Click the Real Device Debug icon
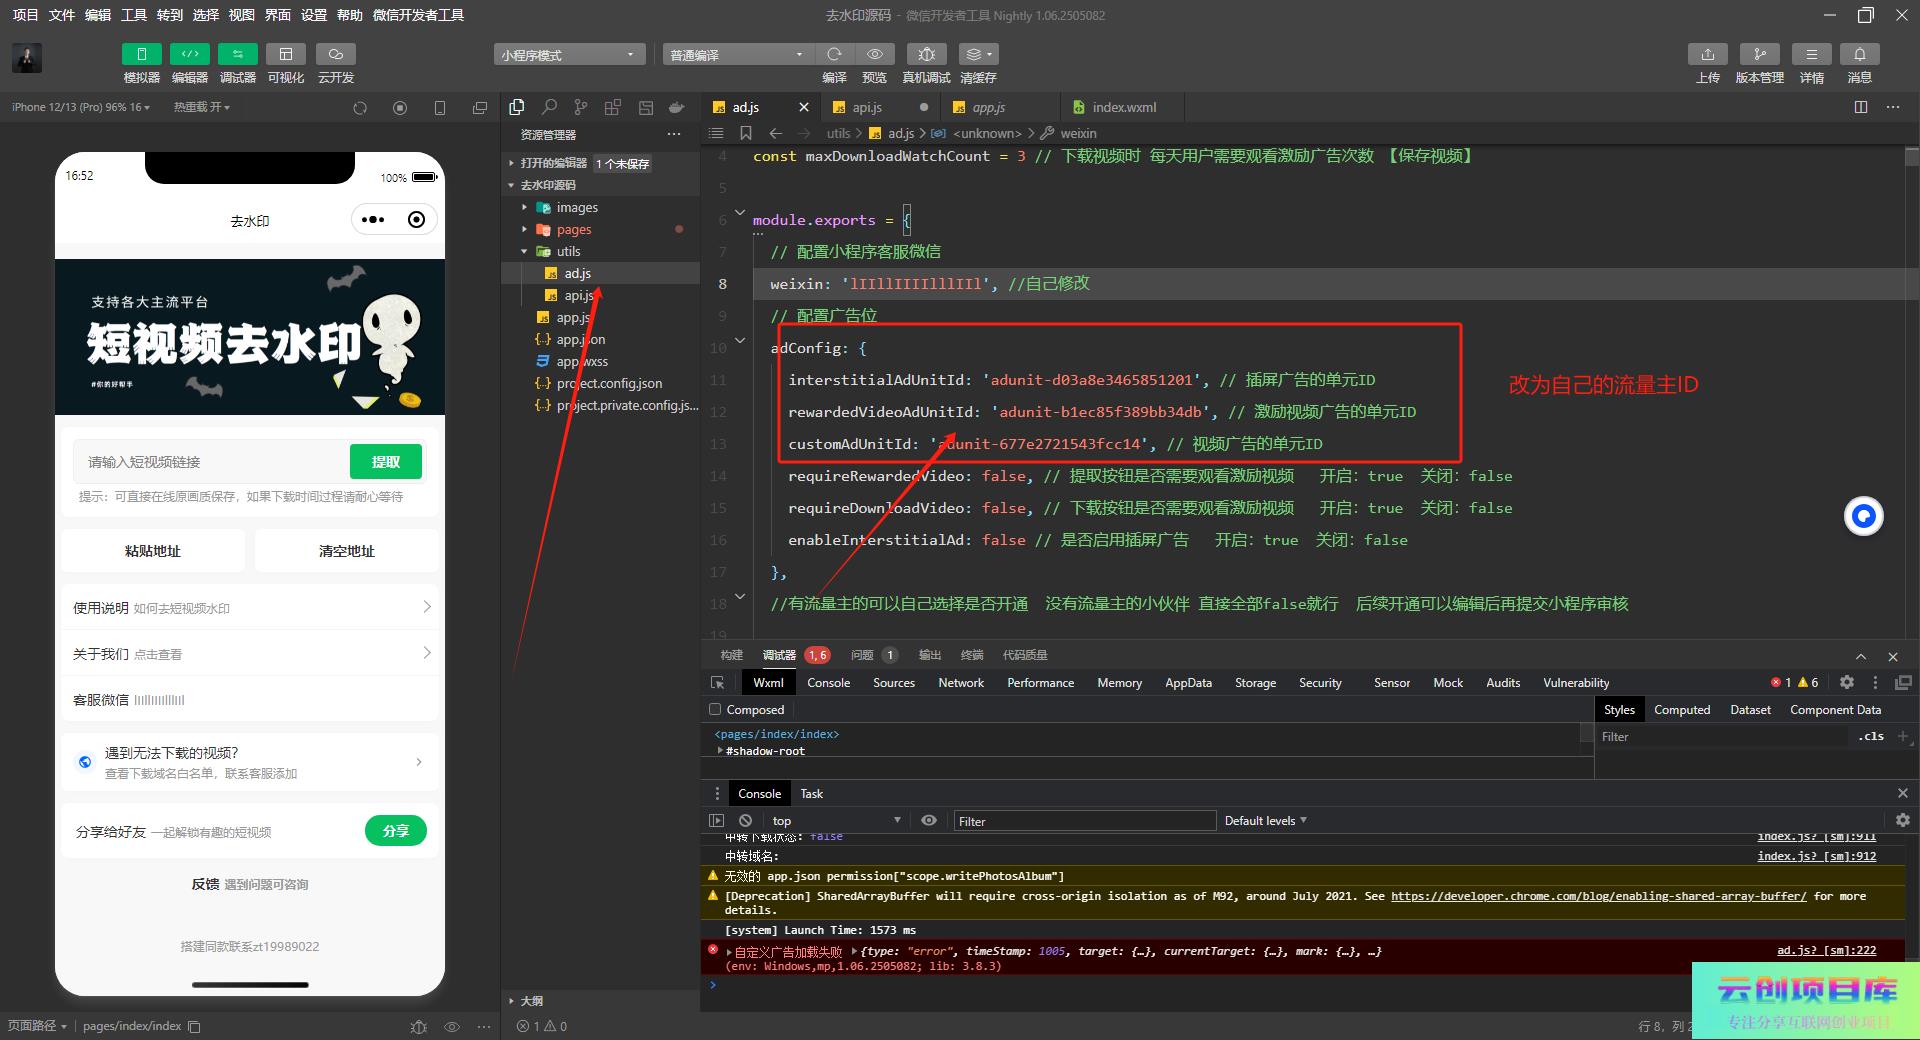1920x1040 pixels. click(926, 54)
